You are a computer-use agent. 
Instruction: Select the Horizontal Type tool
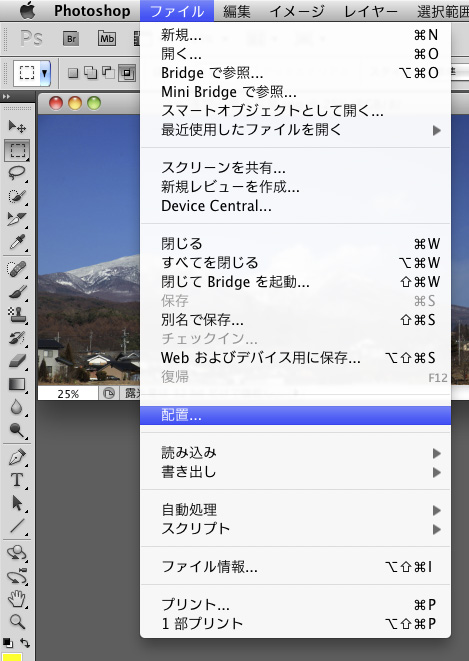(x=17, y=480)
